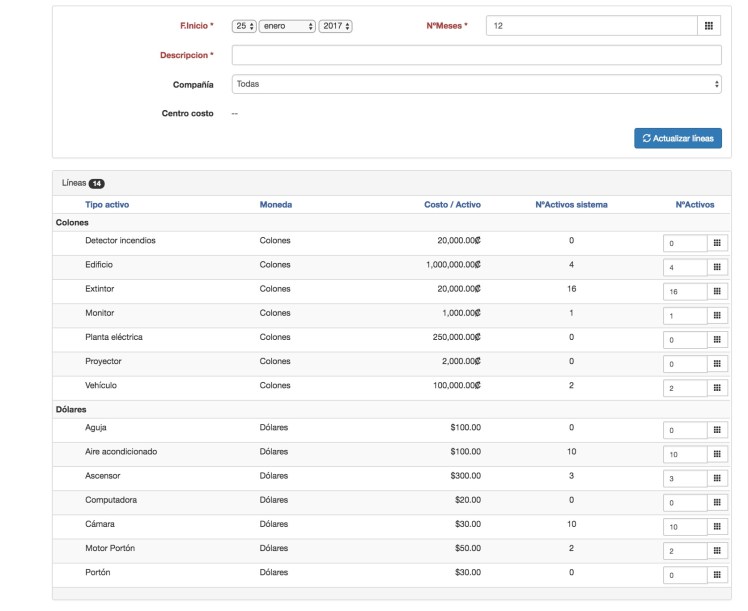Click keypad icon in Detector incendios row
748x611 pixels.
718,243
